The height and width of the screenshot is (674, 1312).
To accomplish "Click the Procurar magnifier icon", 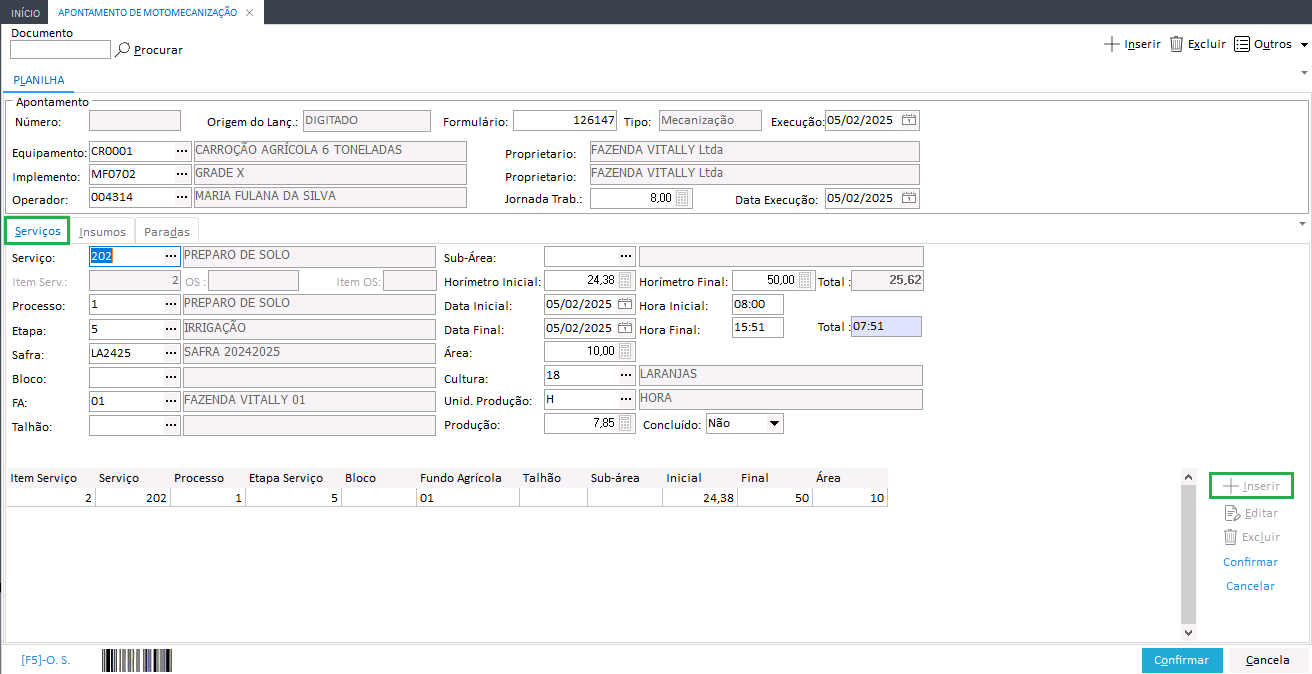I will click(x=123, y=49).
